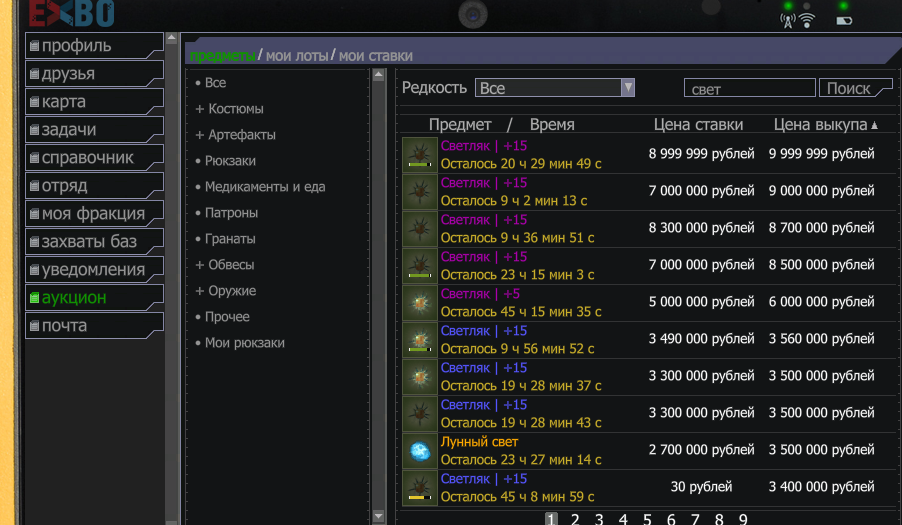This screenshot has width=902, height=525.
Task: Go to page 7 of results
Action: pos(695,519)
